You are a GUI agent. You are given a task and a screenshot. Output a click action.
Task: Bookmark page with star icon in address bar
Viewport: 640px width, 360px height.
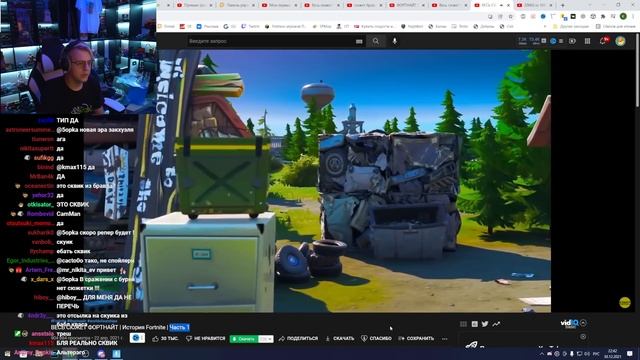click(x=510, y=16)
